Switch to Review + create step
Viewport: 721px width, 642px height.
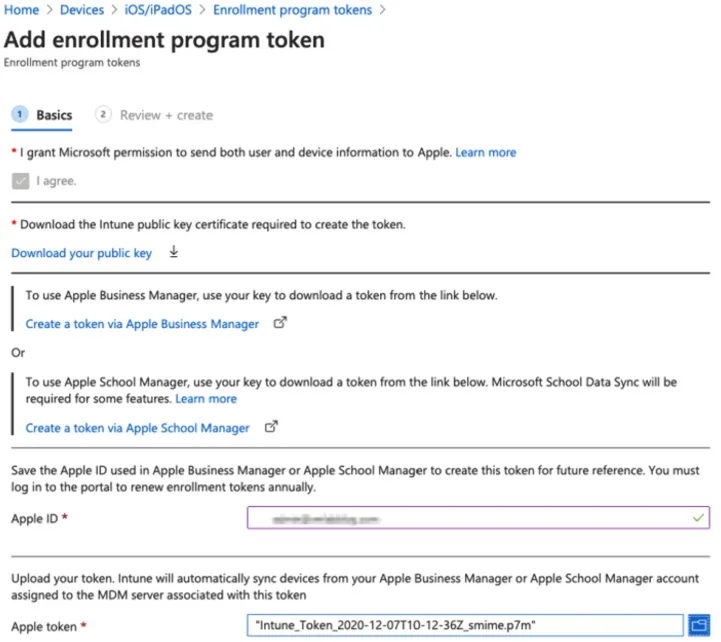[x=154, y=115]
